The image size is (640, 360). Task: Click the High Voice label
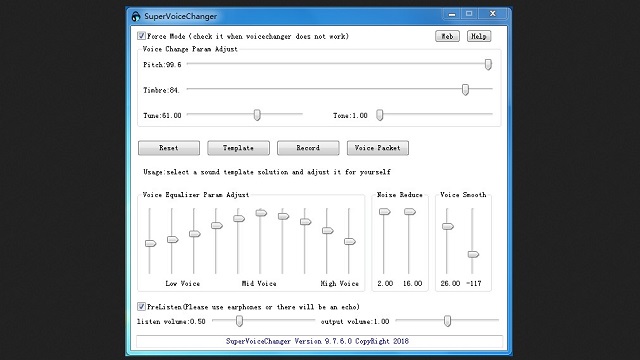340,283
